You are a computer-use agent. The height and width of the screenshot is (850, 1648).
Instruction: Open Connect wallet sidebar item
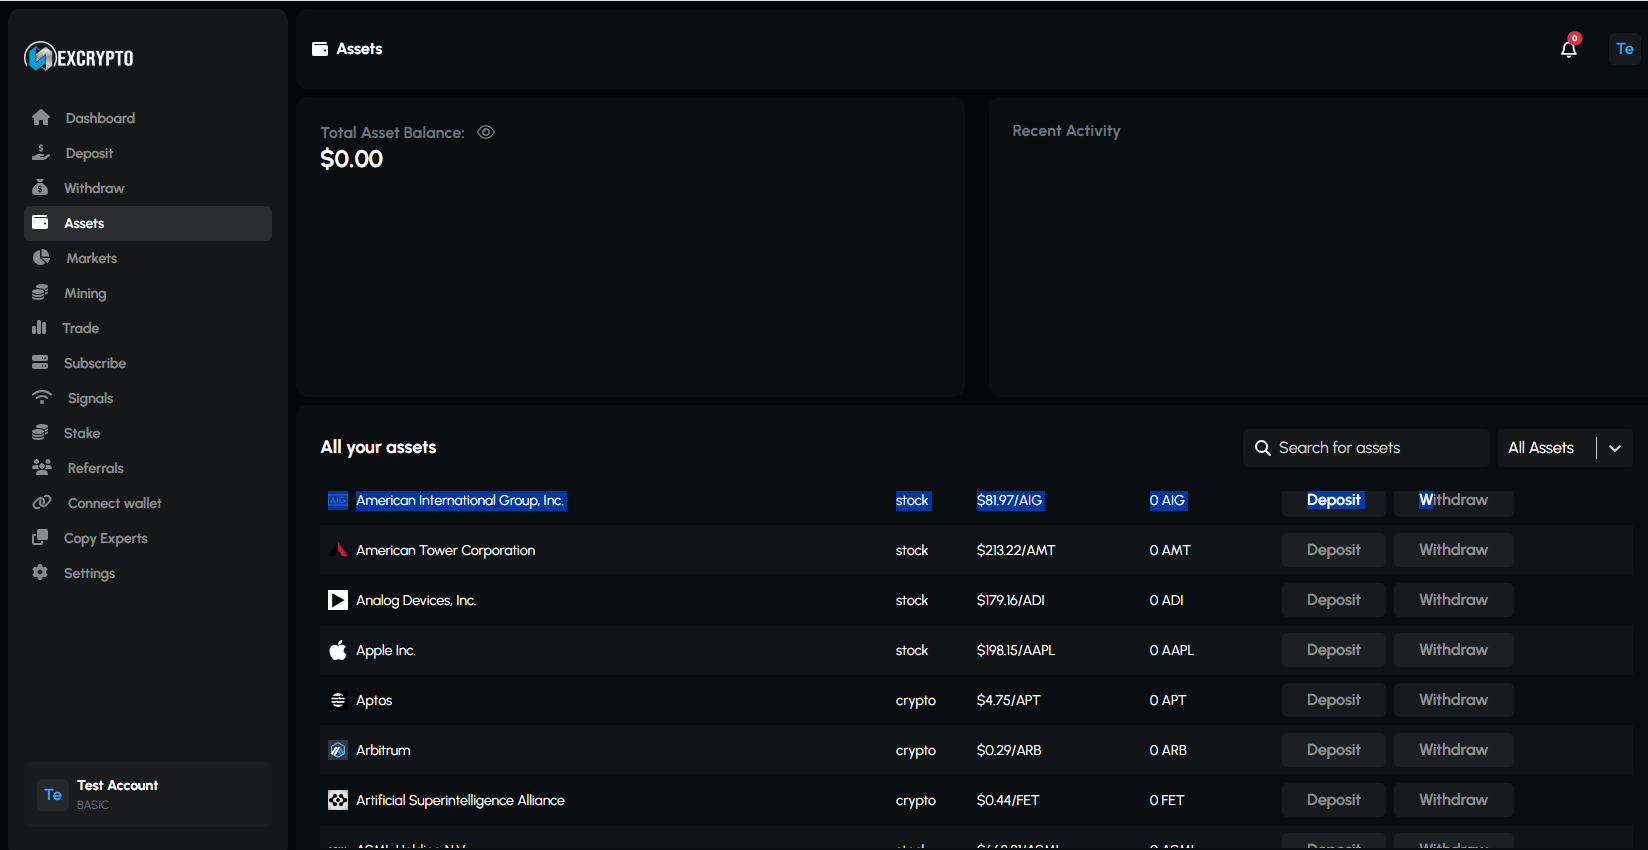148,503
